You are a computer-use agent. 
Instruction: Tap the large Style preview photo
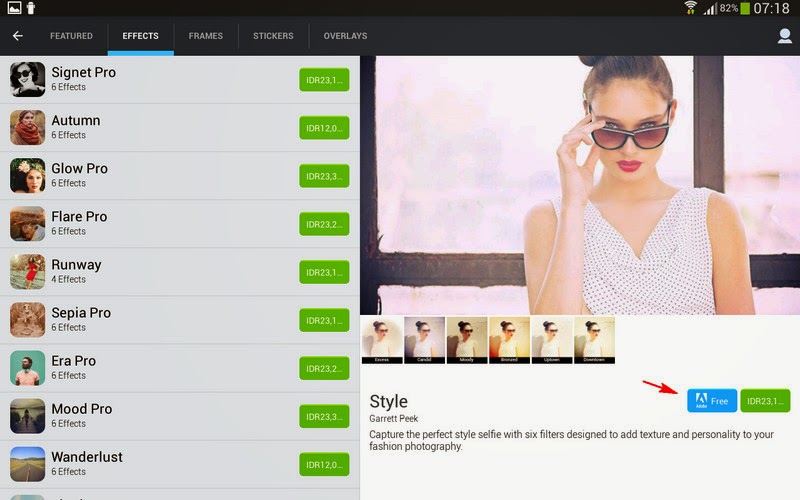point(580,185)
